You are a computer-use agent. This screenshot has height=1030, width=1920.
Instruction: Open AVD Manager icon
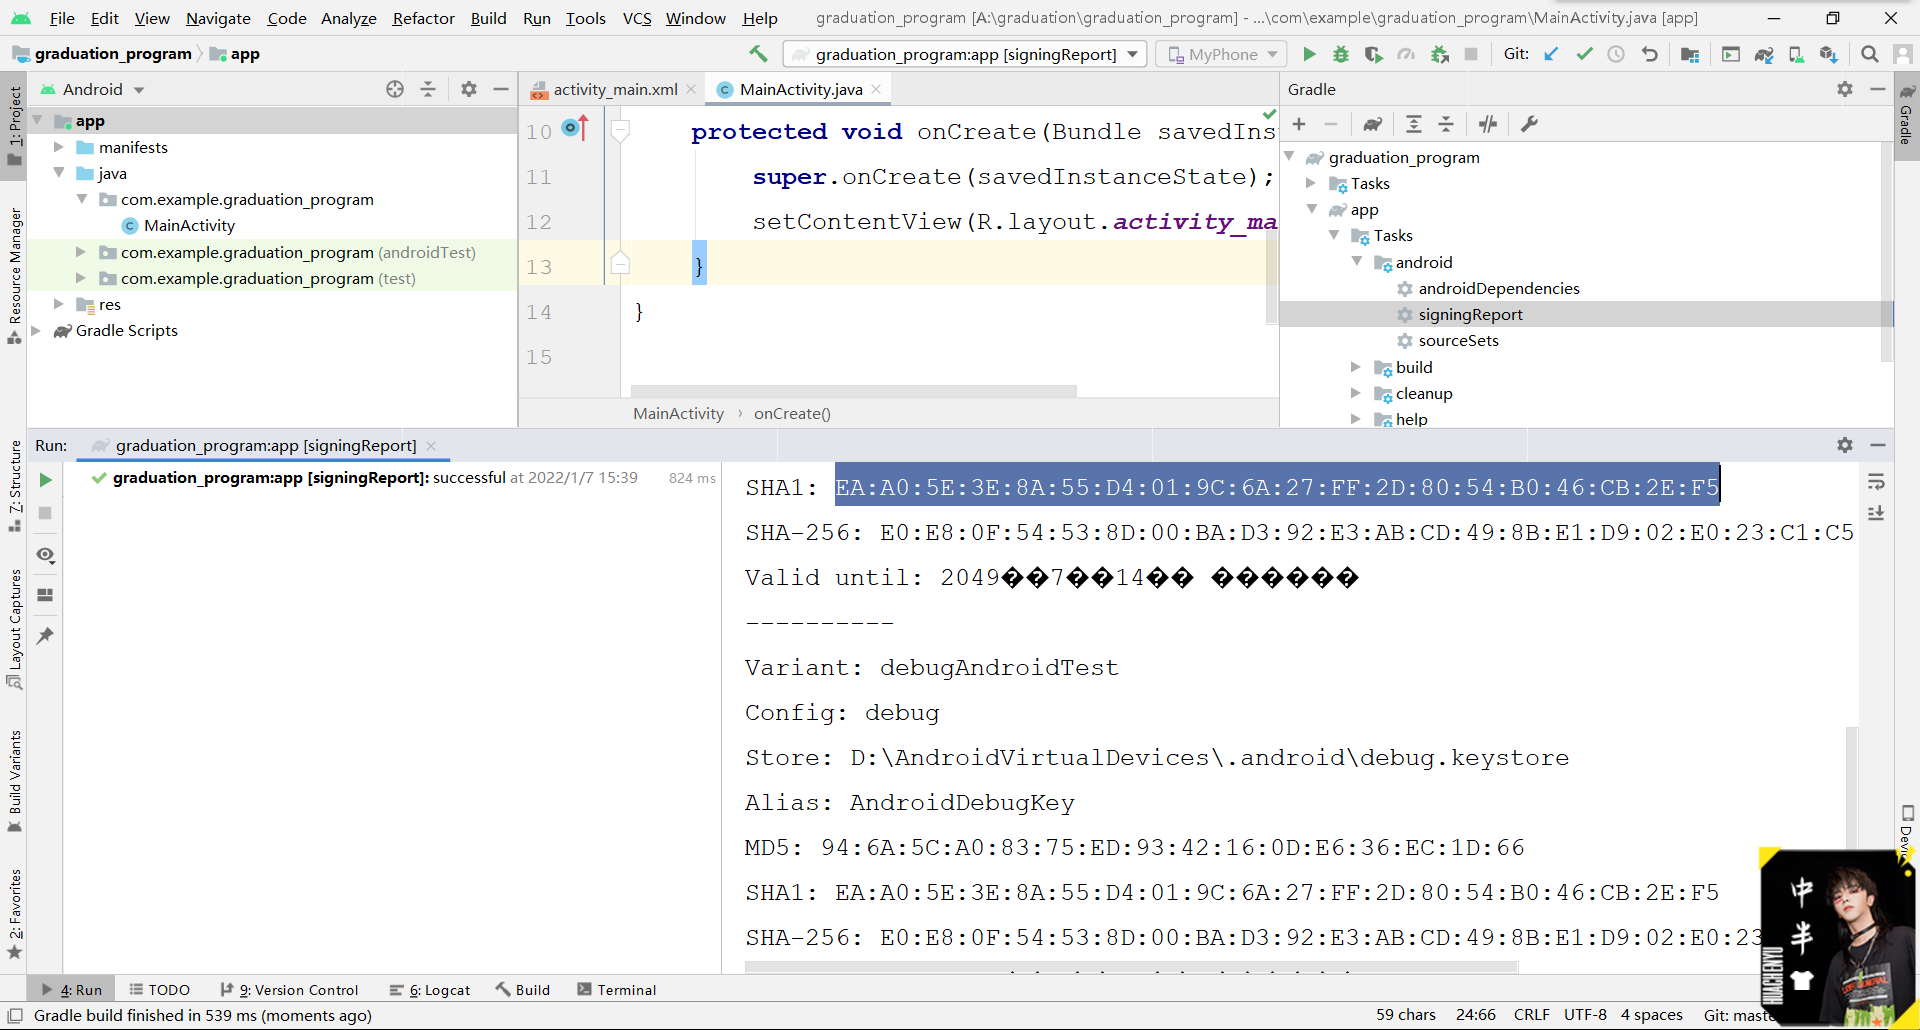[x=1796, y=54]
